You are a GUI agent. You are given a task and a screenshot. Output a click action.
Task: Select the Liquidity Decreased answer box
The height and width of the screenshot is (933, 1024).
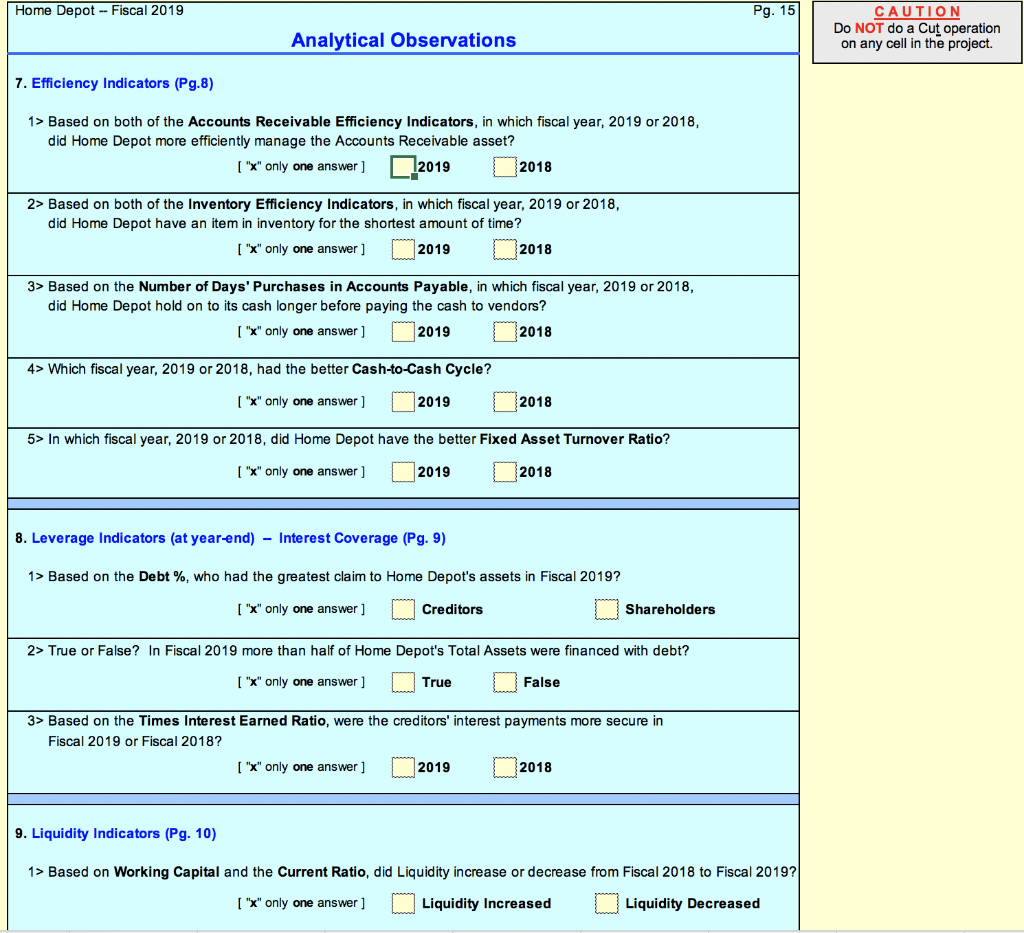pyautogui.click(x=607, y=904)
